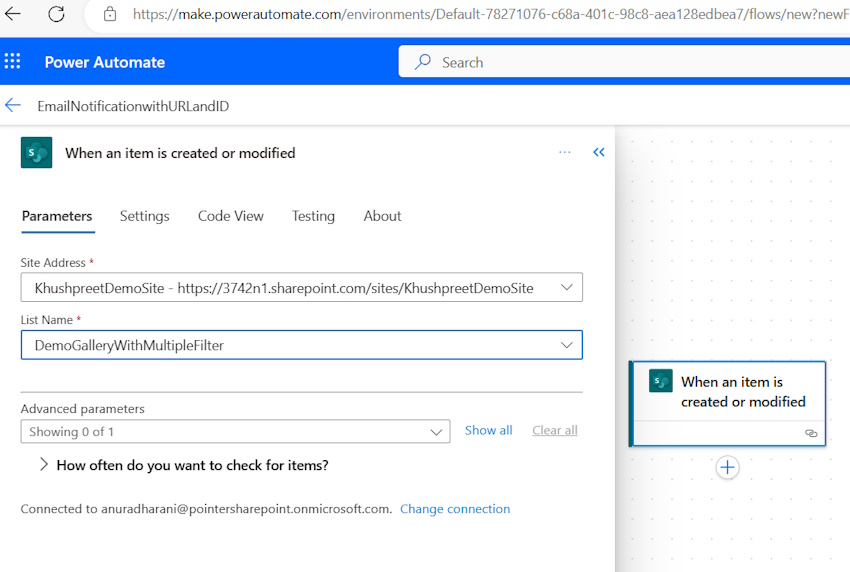Click the Change connection link
The width and height of the screenshot is (850, 572).
(x=455, y=509)
